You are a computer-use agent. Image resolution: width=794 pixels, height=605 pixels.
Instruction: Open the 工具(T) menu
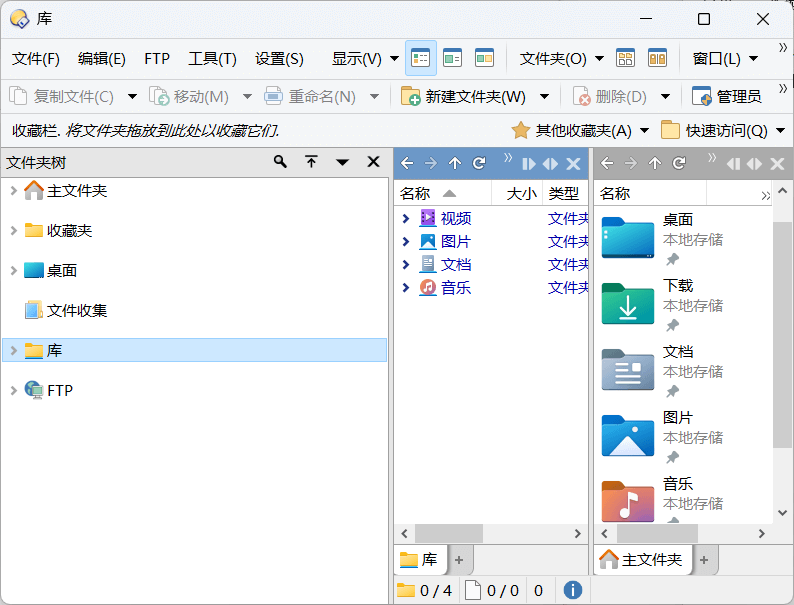(212, 58)
